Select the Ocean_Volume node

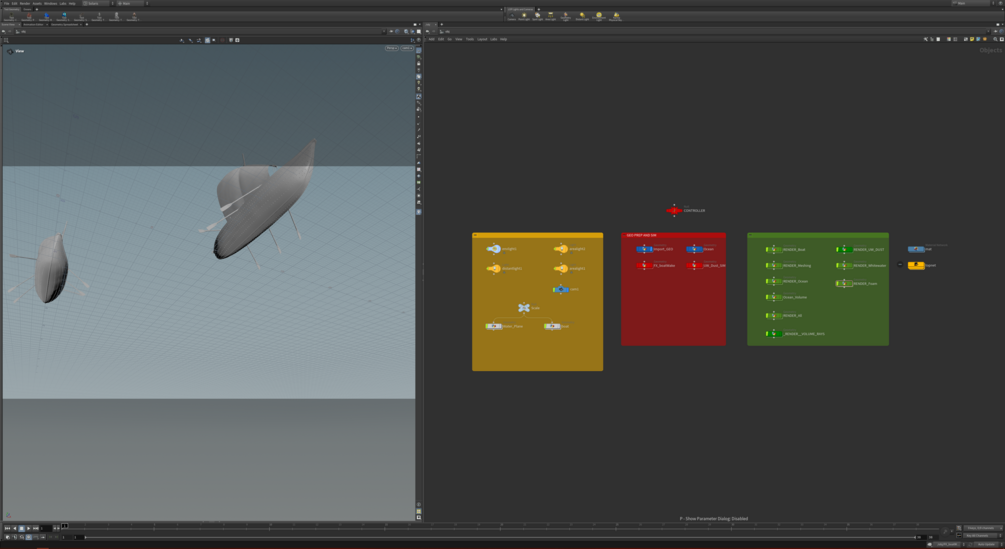pos(774,297)
